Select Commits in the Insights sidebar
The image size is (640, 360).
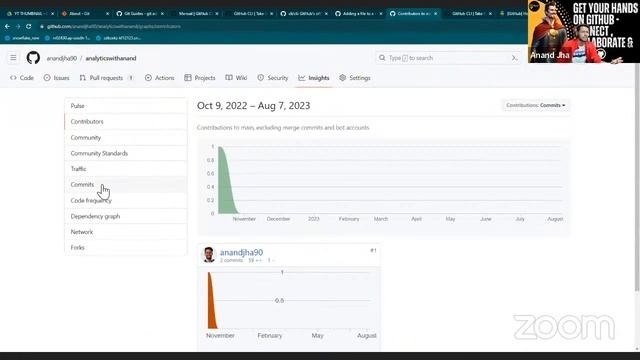pos(126,184)
